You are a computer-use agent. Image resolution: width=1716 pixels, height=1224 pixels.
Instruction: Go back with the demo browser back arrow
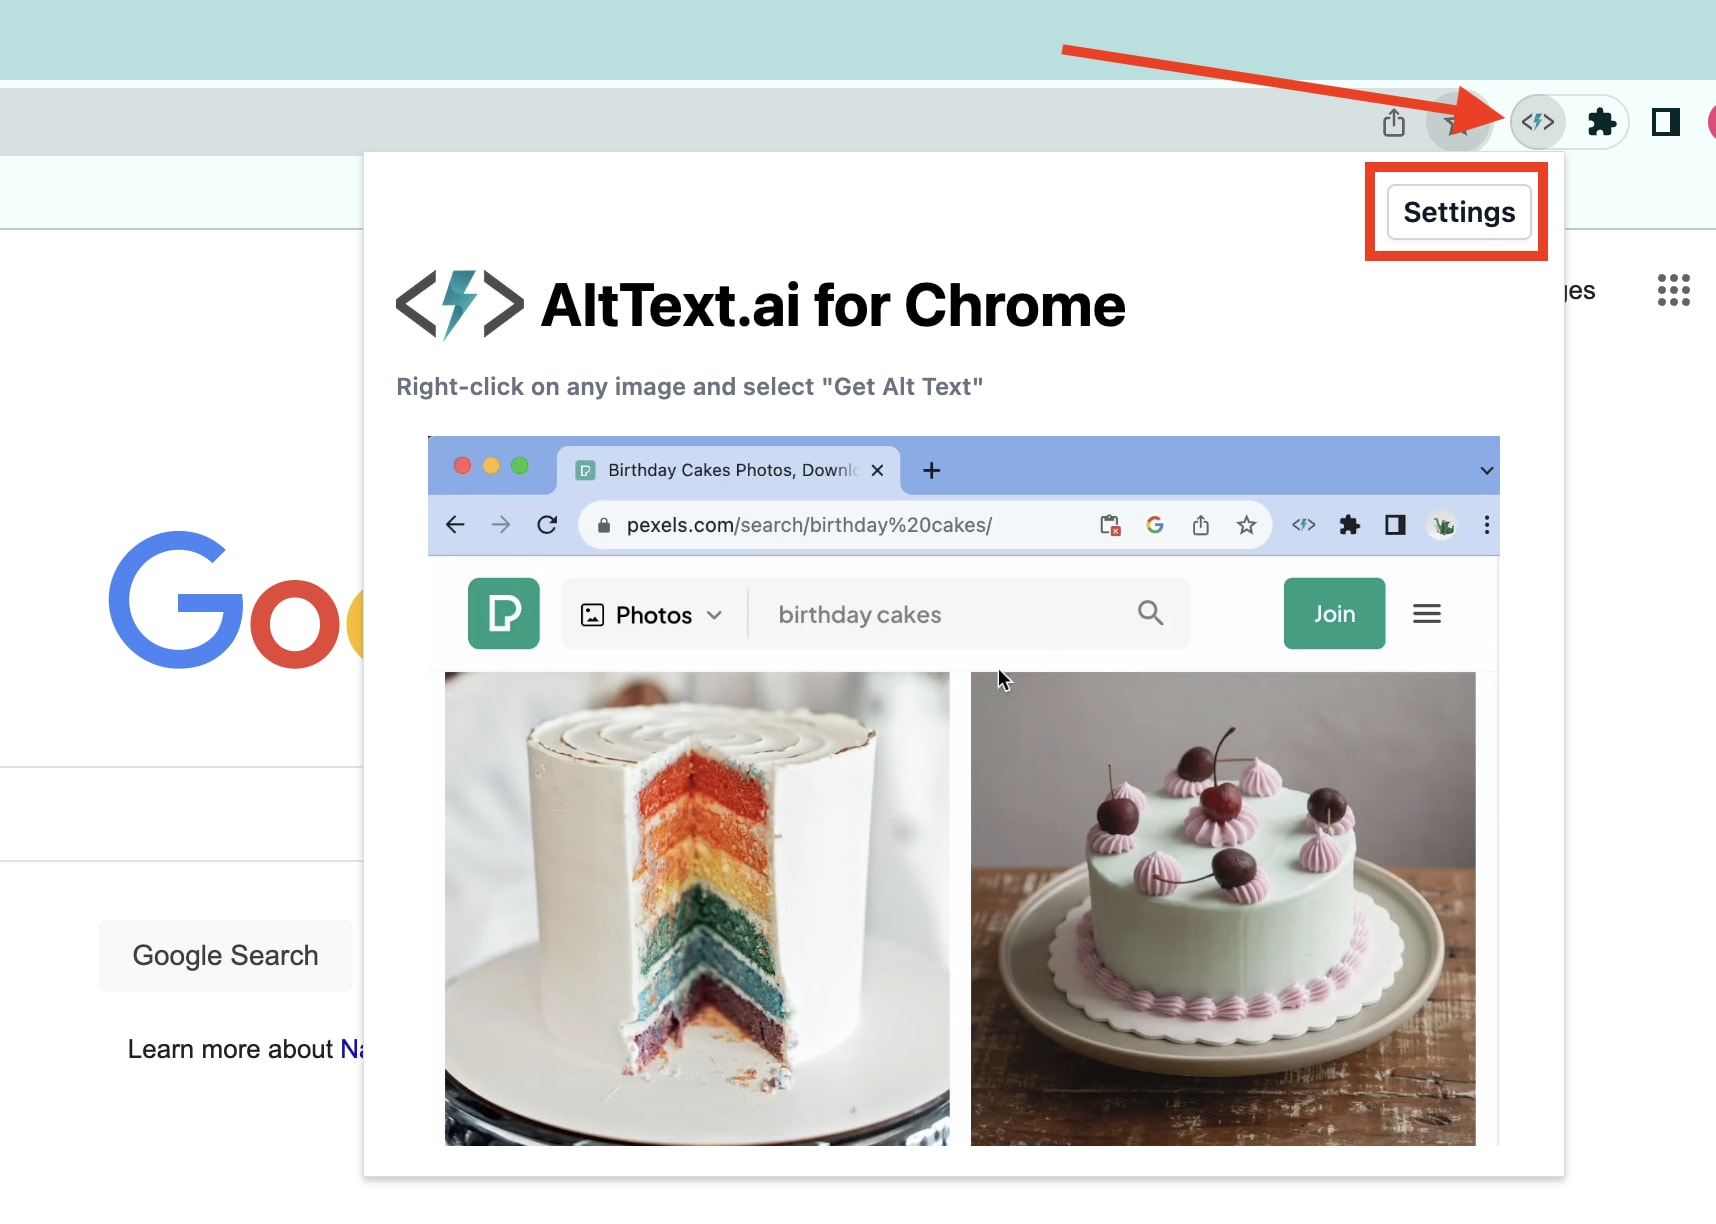(455, 525)
